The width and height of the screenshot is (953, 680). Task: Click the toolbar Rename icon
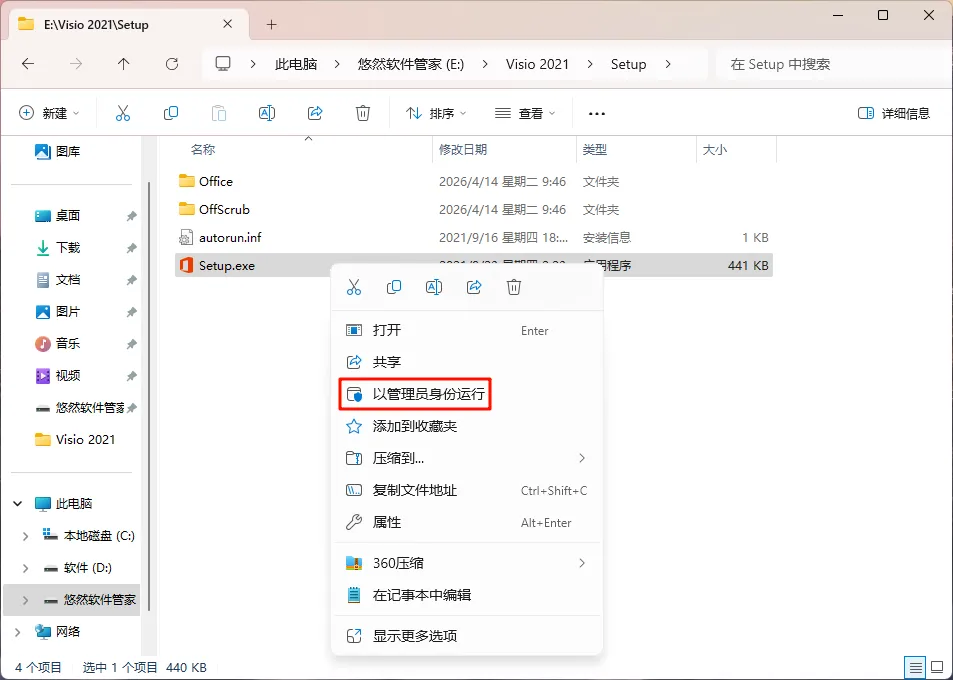(267, 113)
